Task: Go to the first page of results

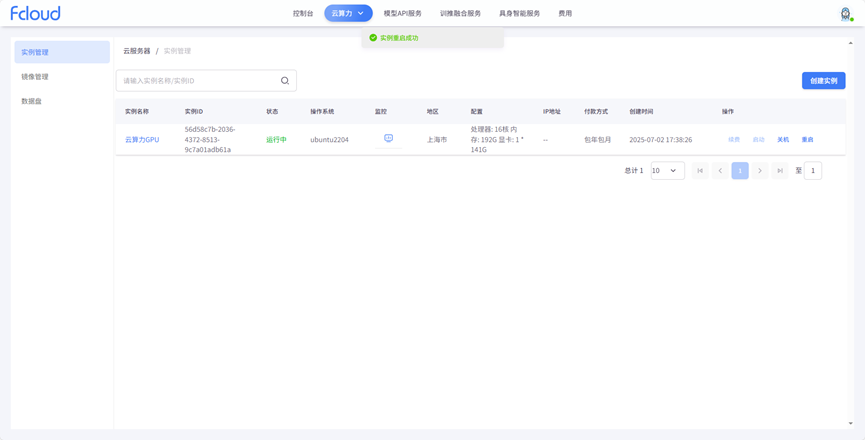Action: 700,171
